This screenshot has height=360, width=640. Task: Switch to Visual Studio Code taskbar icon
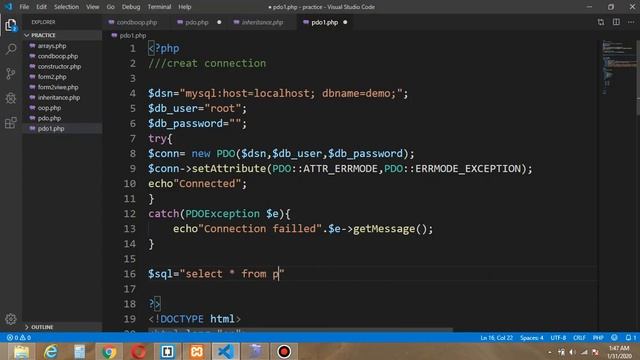pyautogui.click(x=226, y=351)
